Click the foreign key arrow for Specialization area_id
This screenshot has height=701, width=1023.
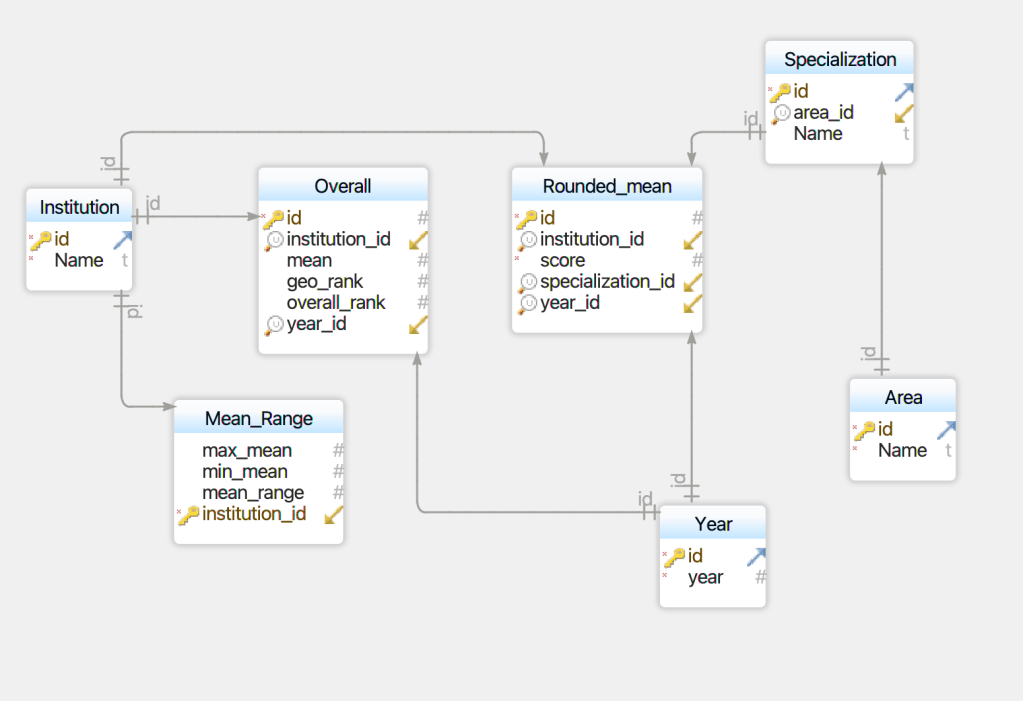coord(904,113)
